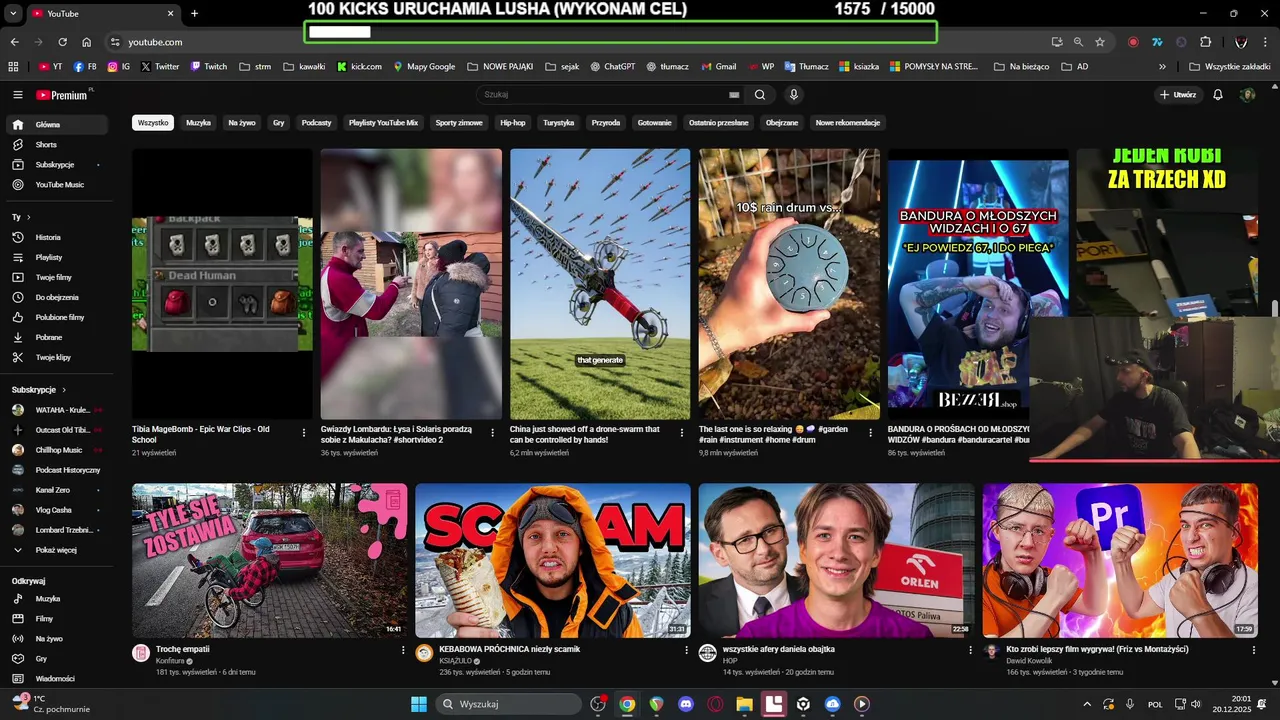Select the Podcasty filter chip

click(x=317, y=123)
